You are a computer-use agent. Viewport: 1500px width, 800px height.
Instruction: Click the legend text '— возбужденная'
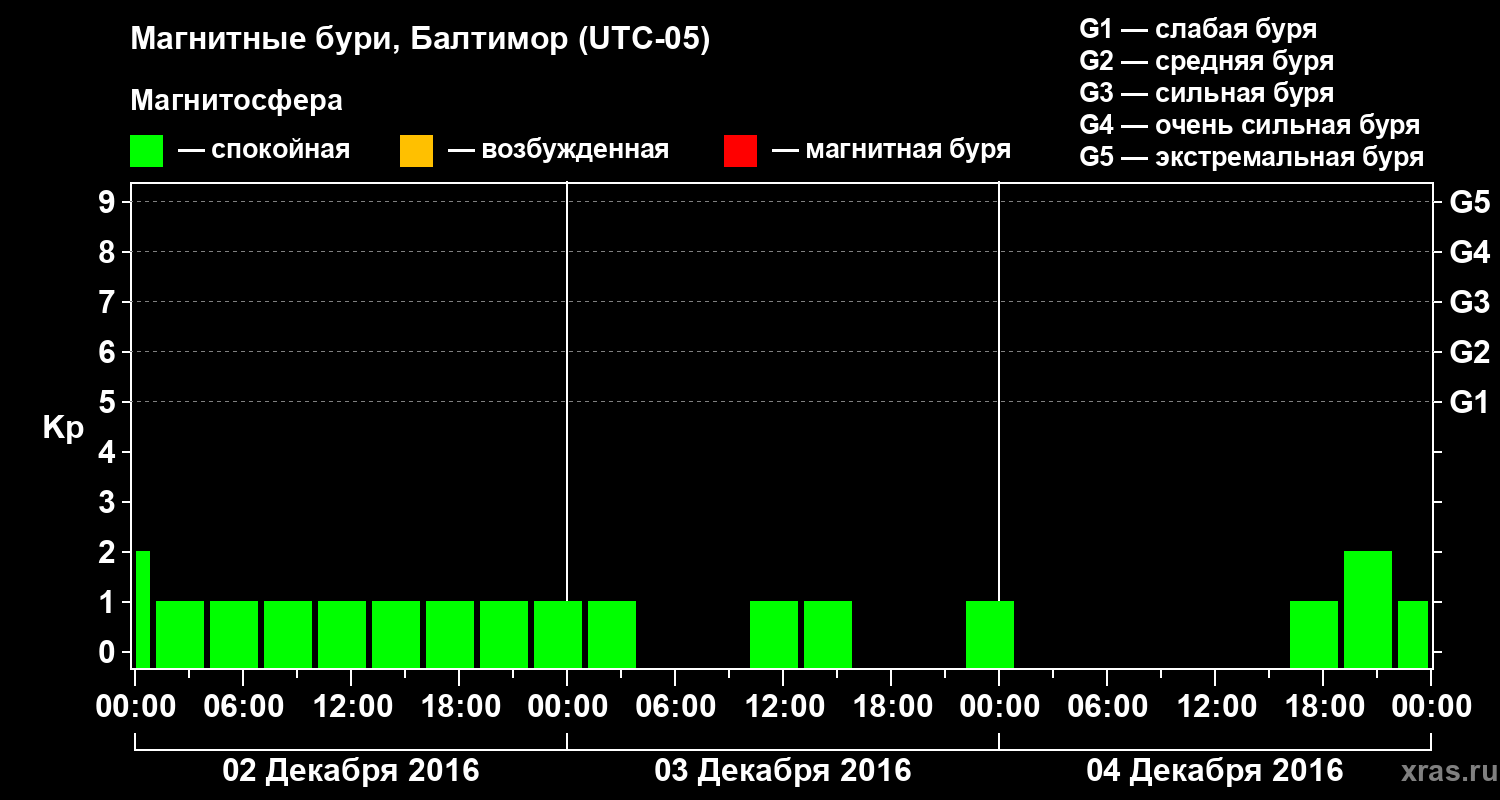559,150
